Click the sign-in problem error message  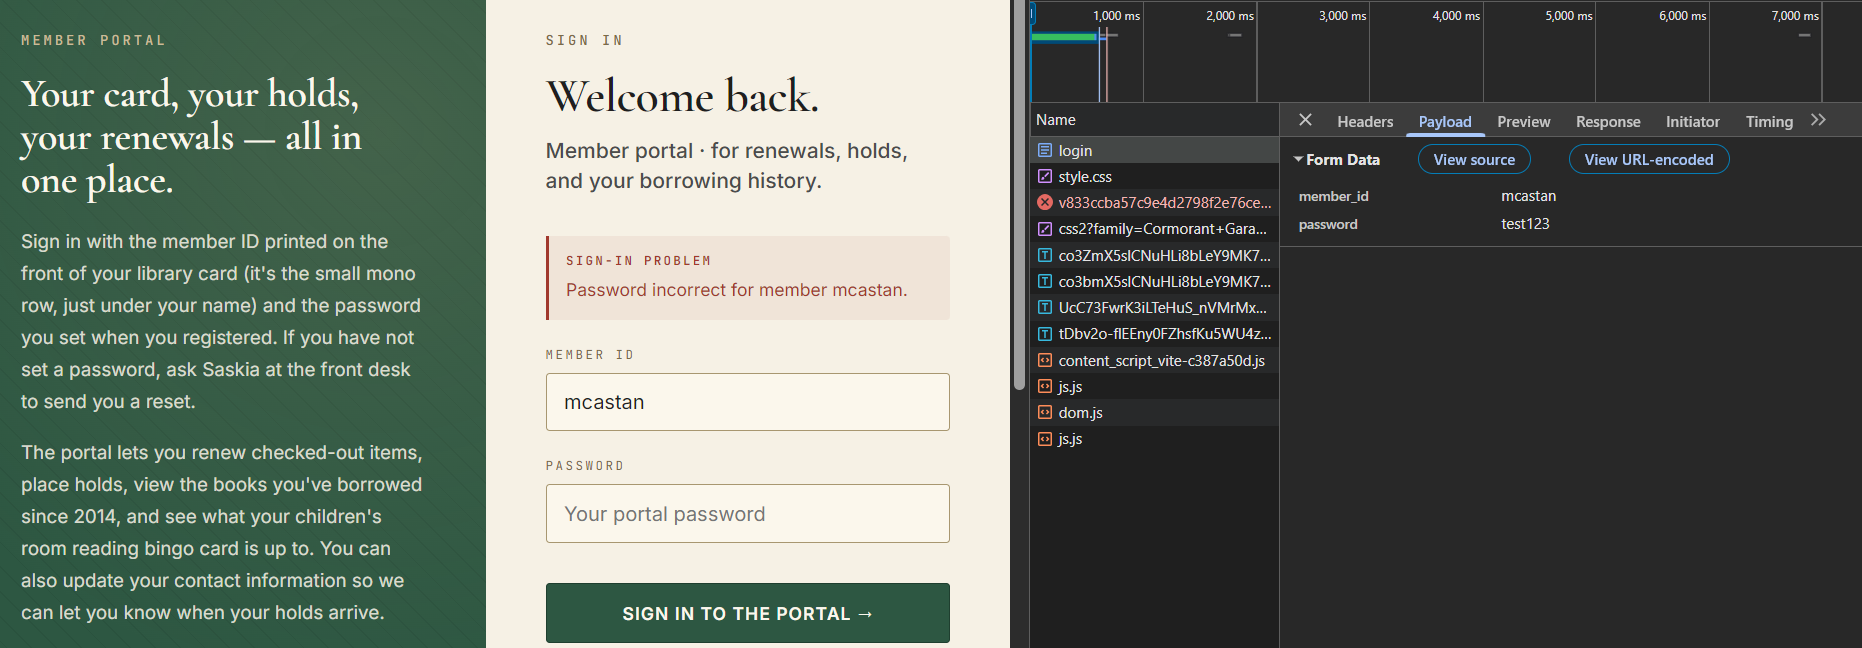pos(747,278)
